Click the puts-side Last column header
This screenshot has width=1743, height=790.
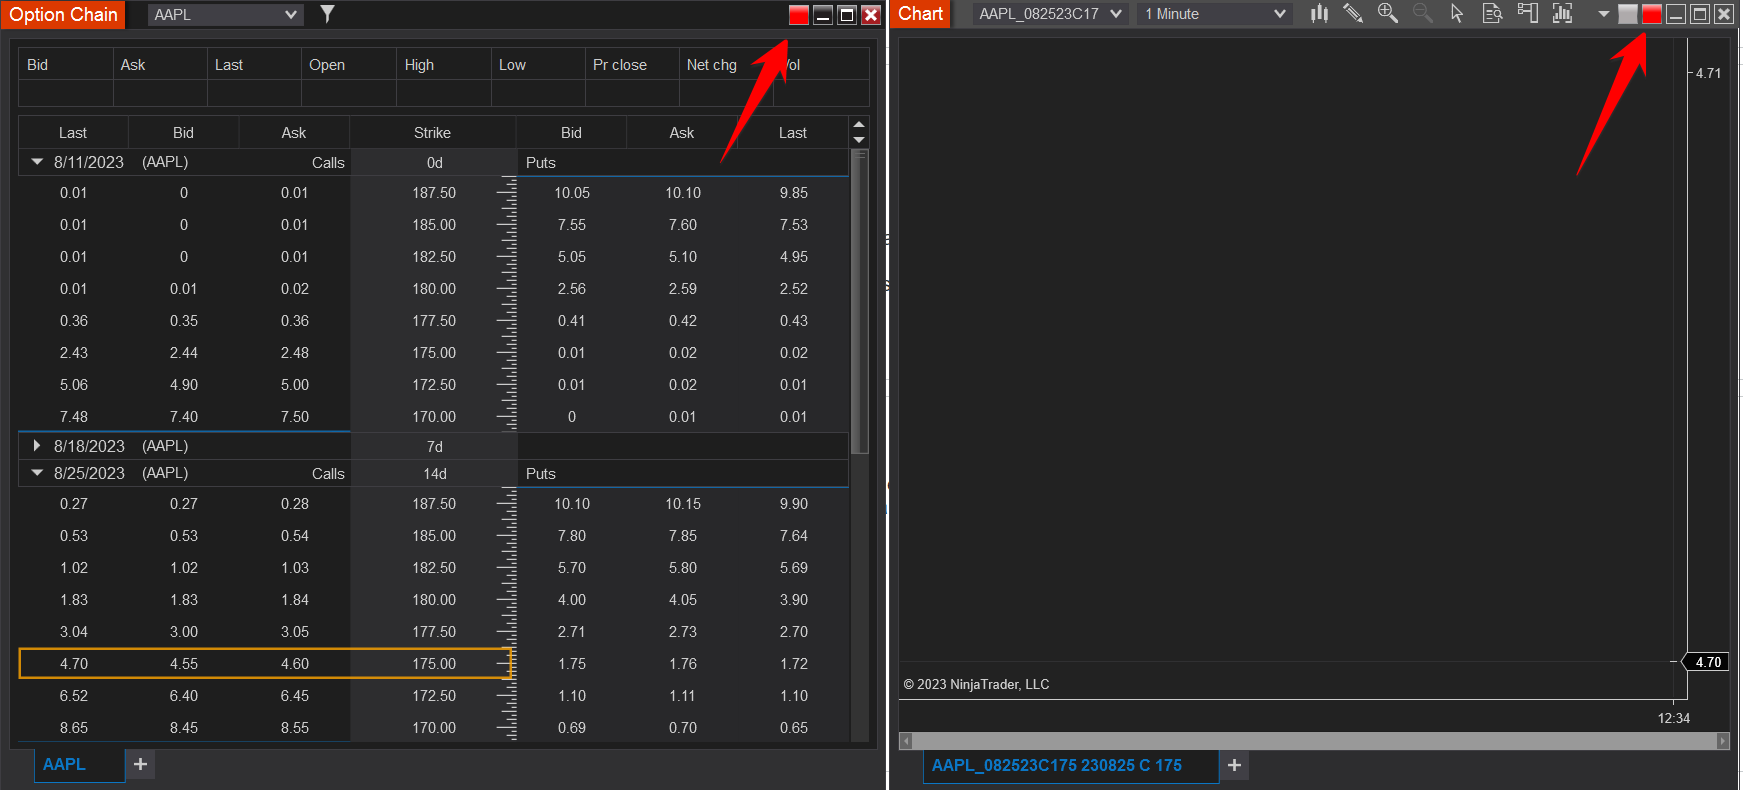[793, 133]
